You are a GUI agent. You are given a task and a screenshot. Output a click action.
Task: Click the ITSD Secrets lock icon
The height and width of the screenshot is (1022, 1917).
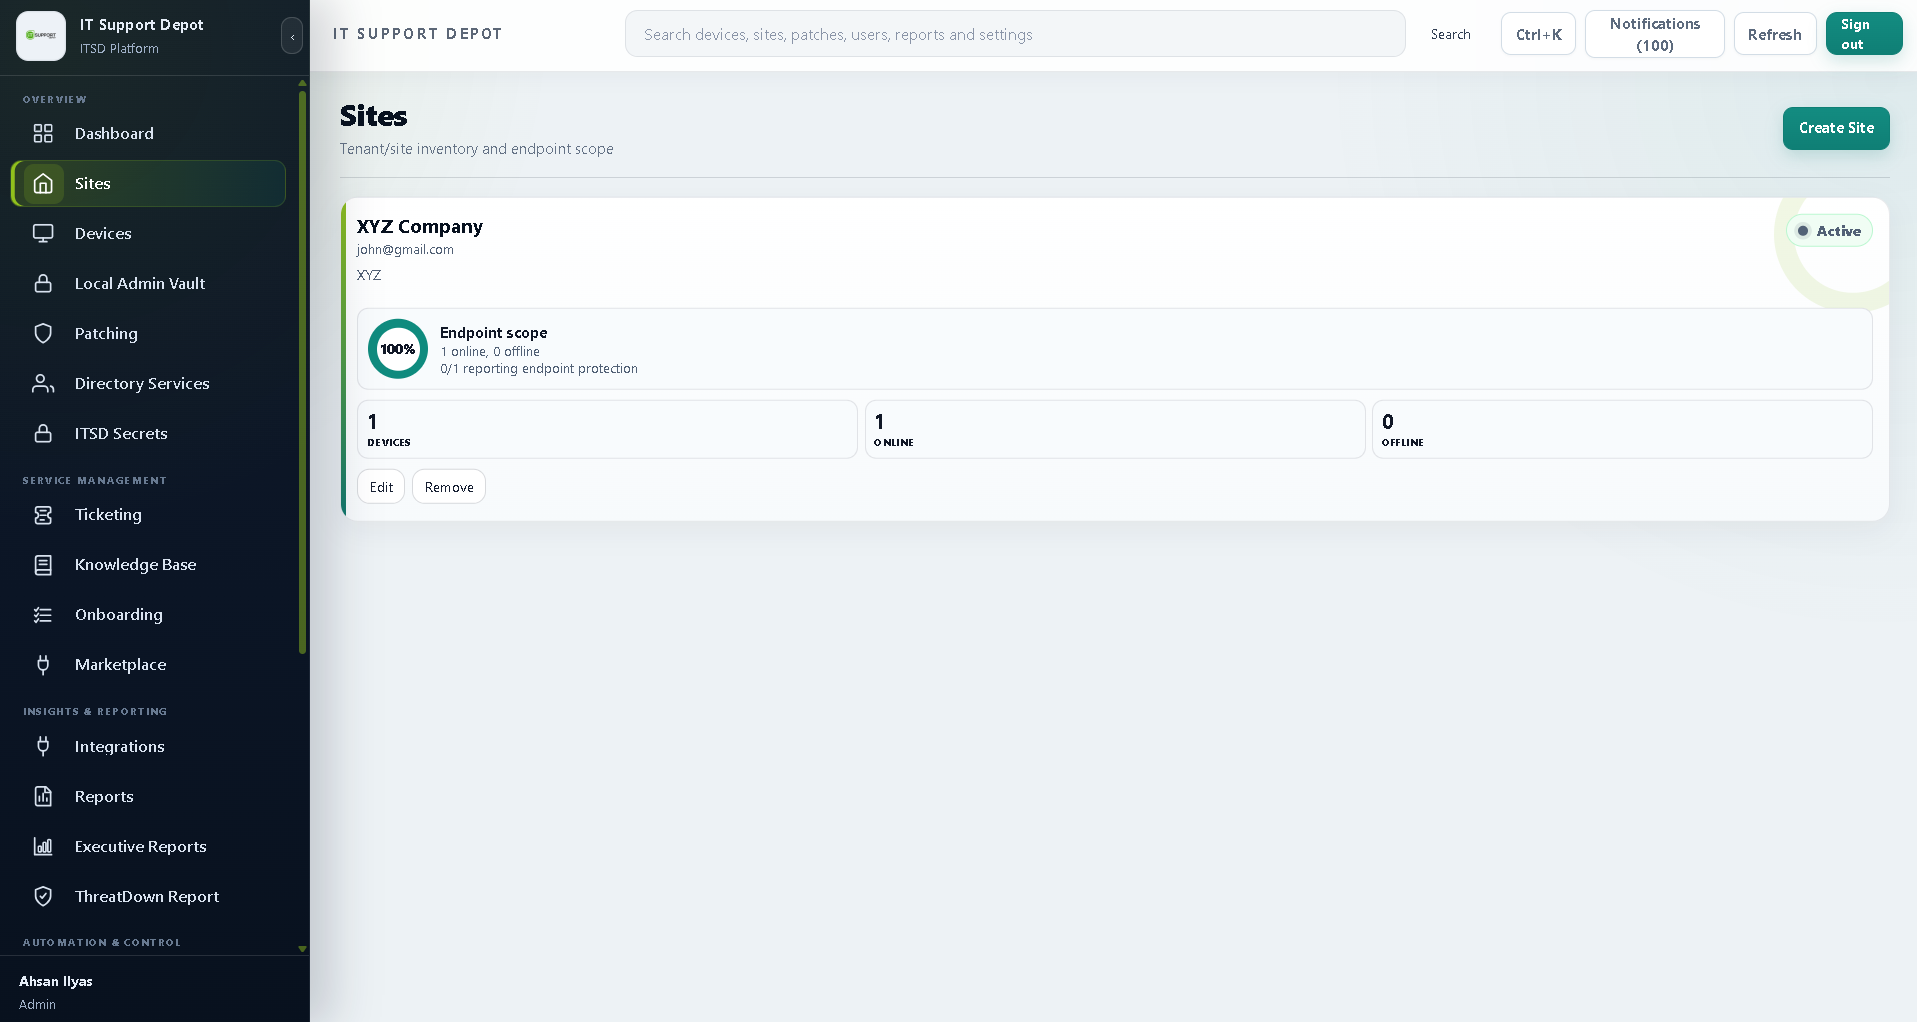43,433
